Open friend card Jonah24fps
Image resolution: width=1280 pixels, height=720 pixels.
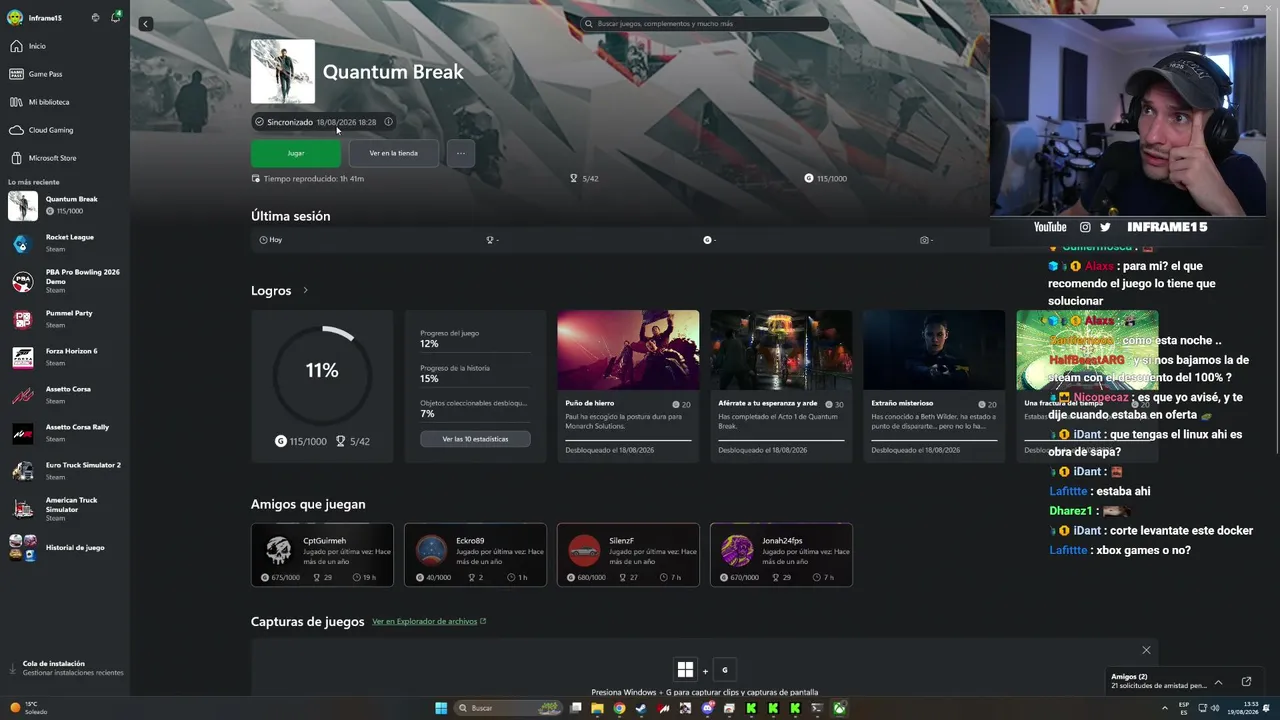click(x=781, y=555)
